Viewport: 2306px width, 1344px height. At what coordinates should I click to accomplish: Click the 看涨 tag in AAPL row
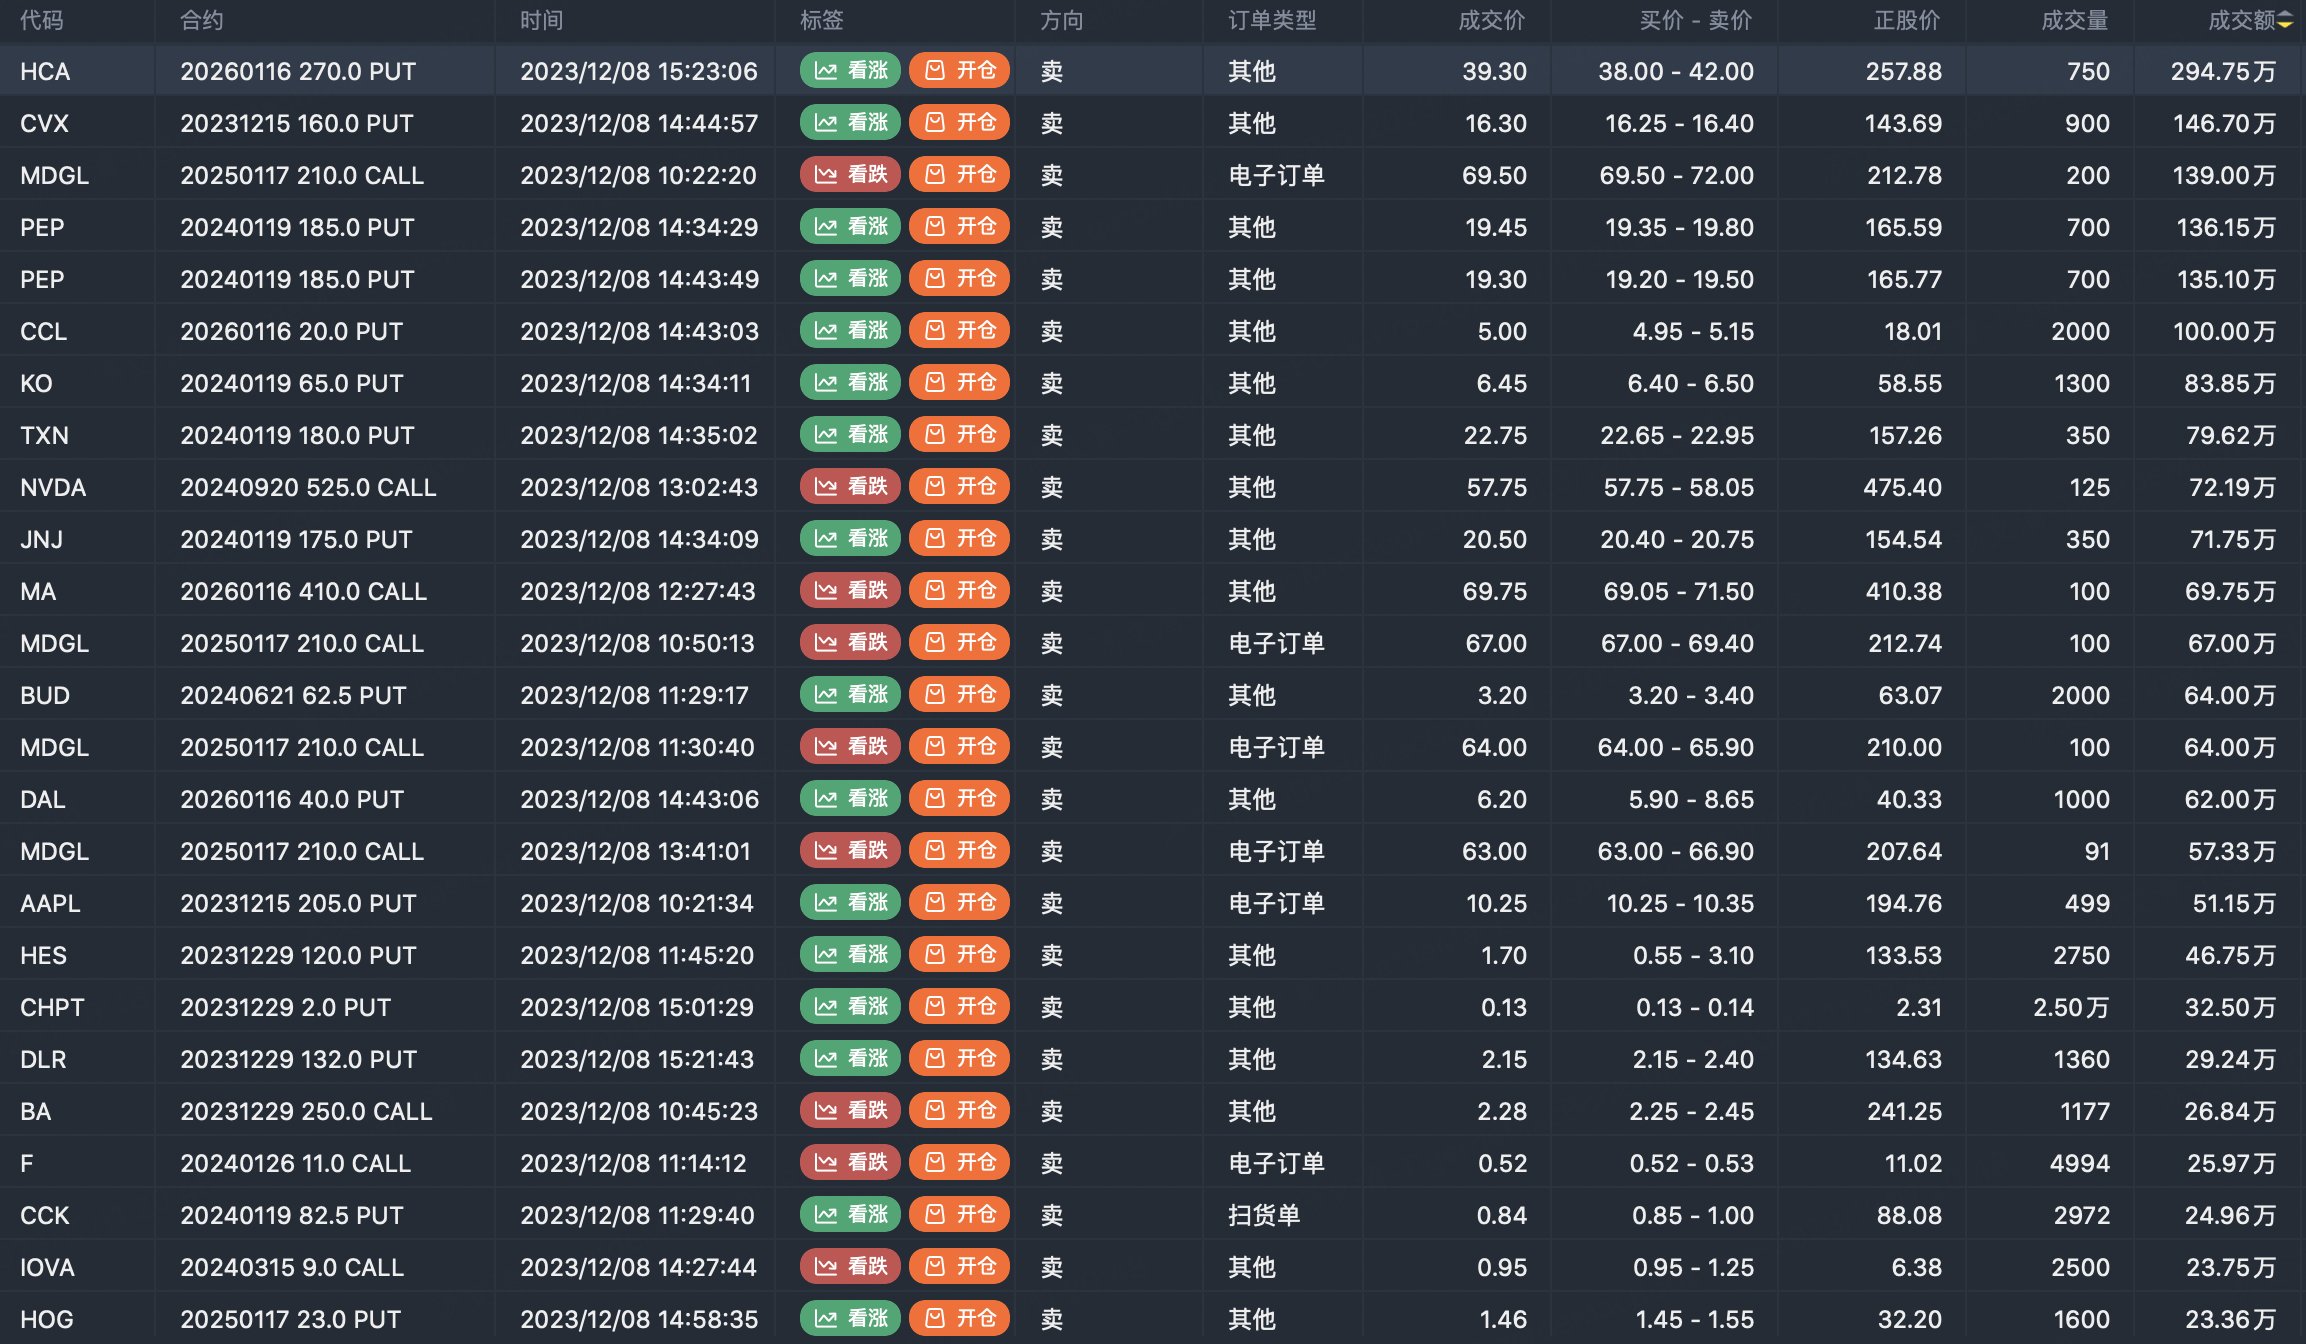point(850,903)
